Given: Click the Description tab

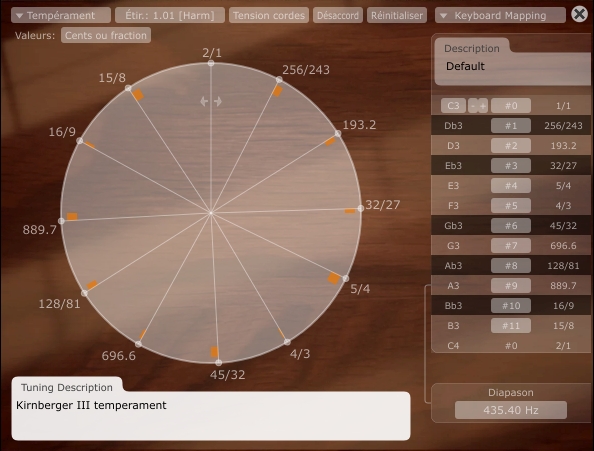Looking at the screenshot, I should (x=472, y=48).
